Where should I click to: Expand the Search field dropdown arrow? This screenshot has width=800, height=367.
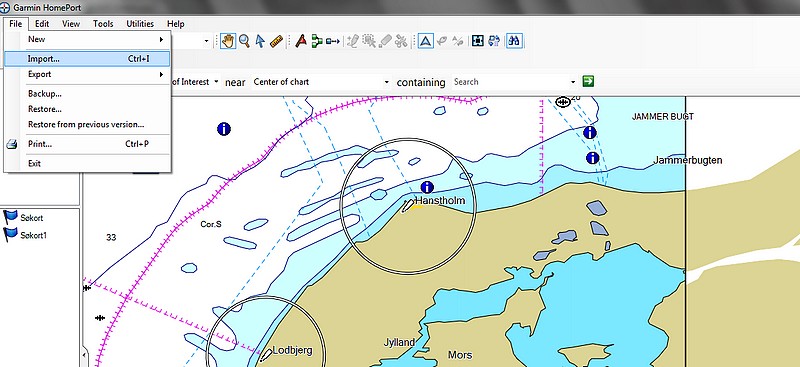click(573, 82)
